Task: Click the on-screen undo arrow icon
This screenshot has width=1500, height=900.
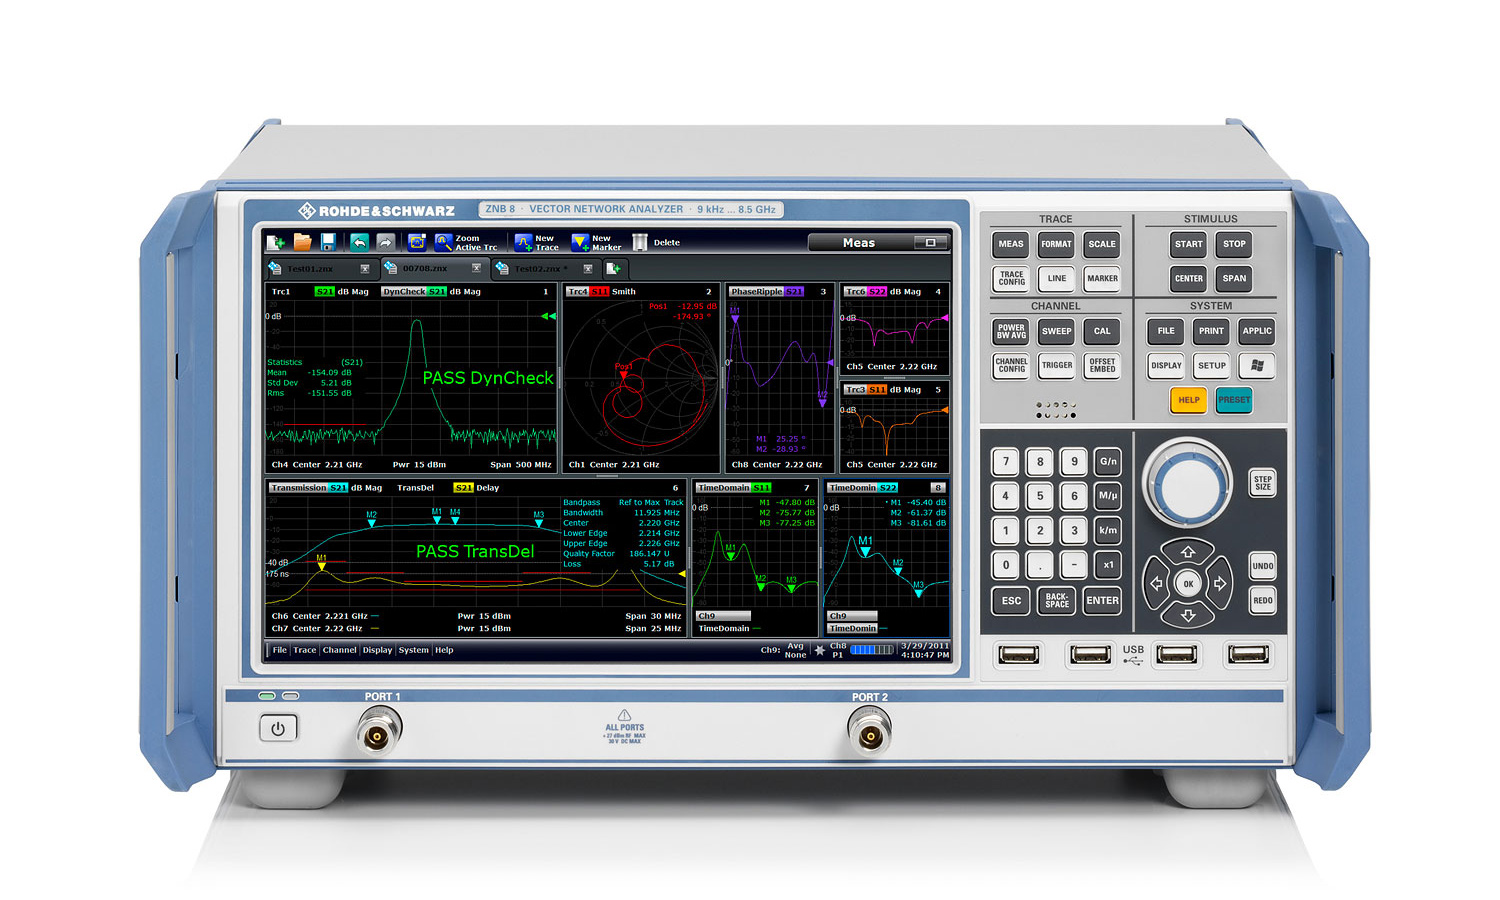Action: [359, 242]
